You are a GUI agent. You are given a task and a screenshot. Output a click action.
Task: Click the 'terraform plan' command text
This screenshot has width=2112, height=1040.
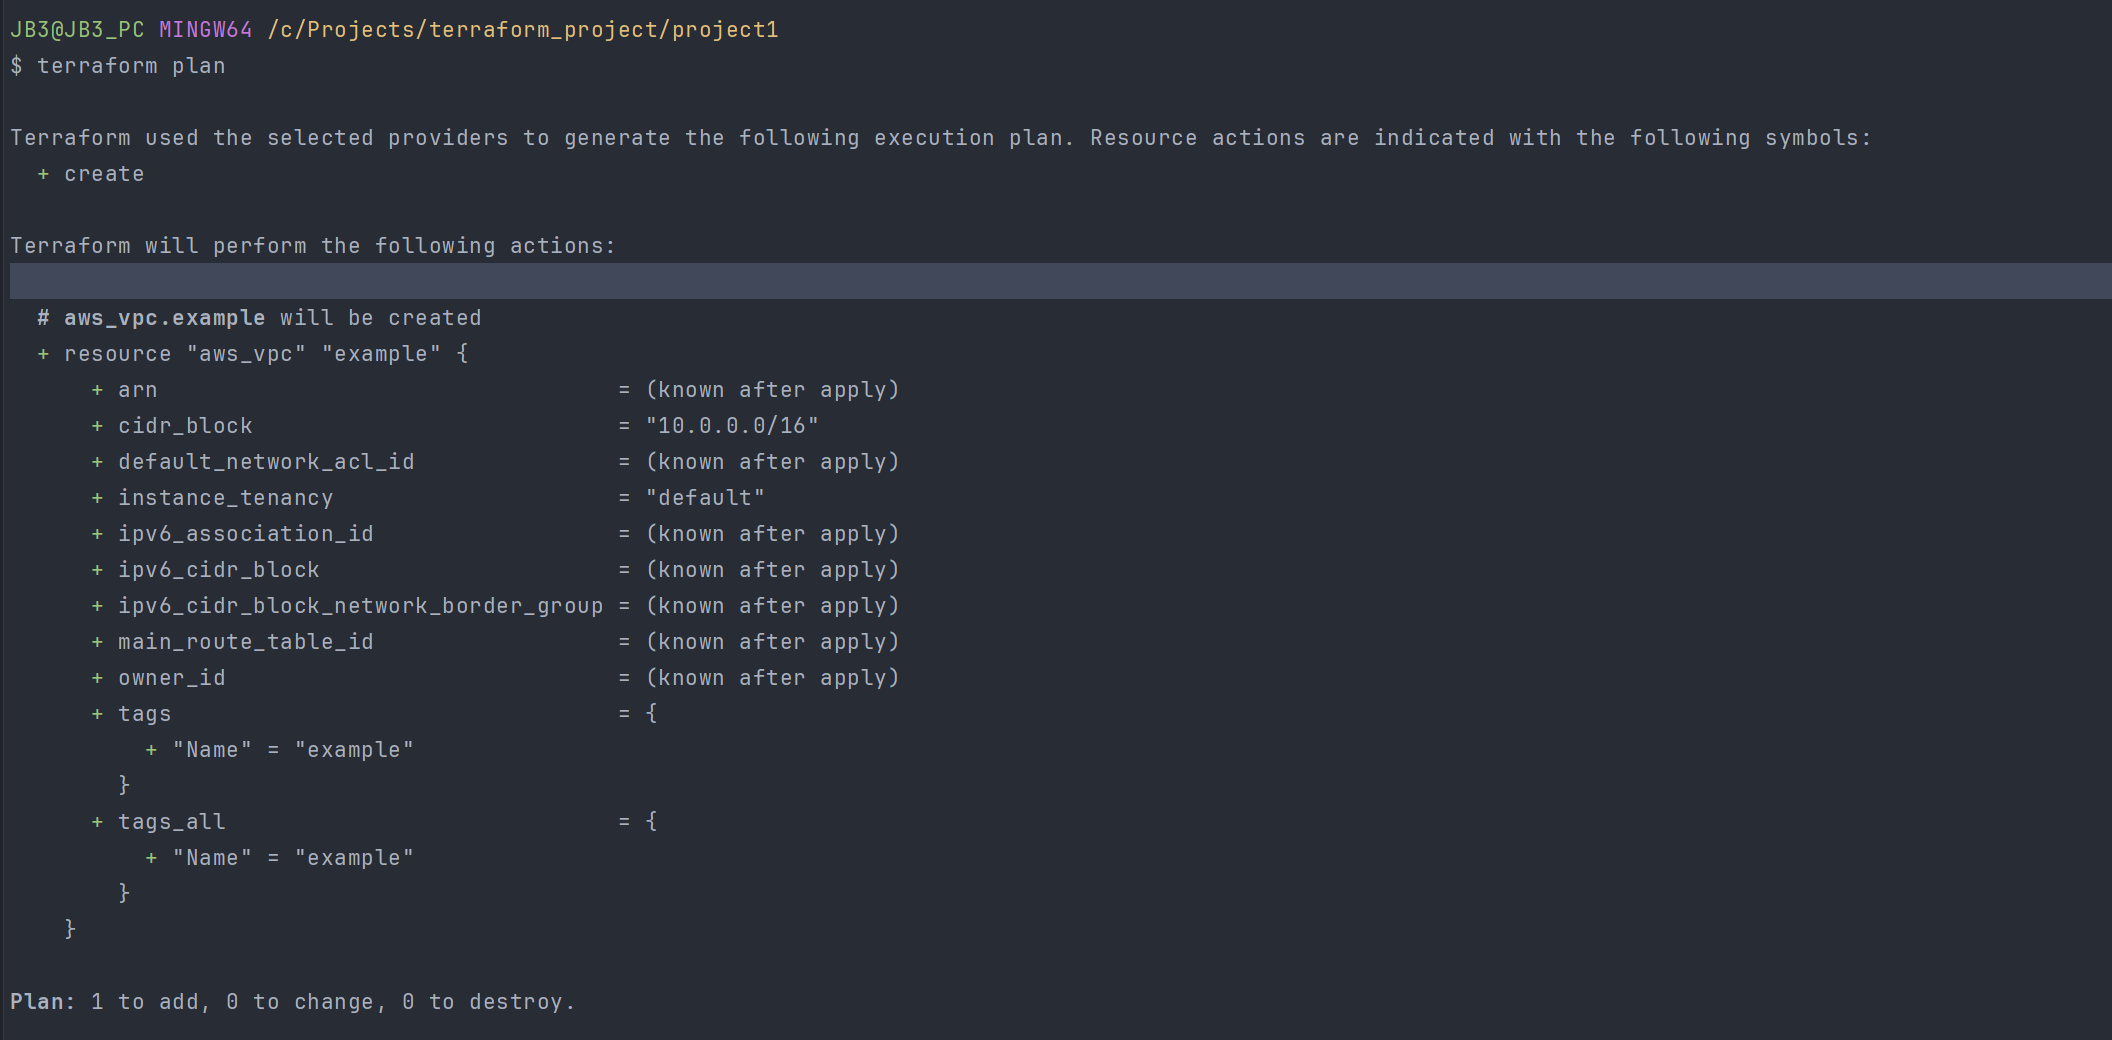tap(131, 66)
